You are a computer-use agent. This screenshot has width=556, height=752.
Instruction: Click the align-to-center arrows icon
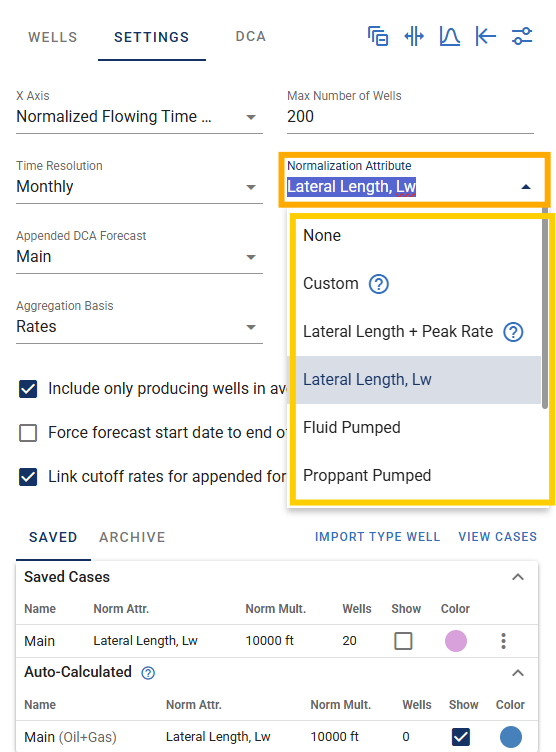tap(414, 36)
